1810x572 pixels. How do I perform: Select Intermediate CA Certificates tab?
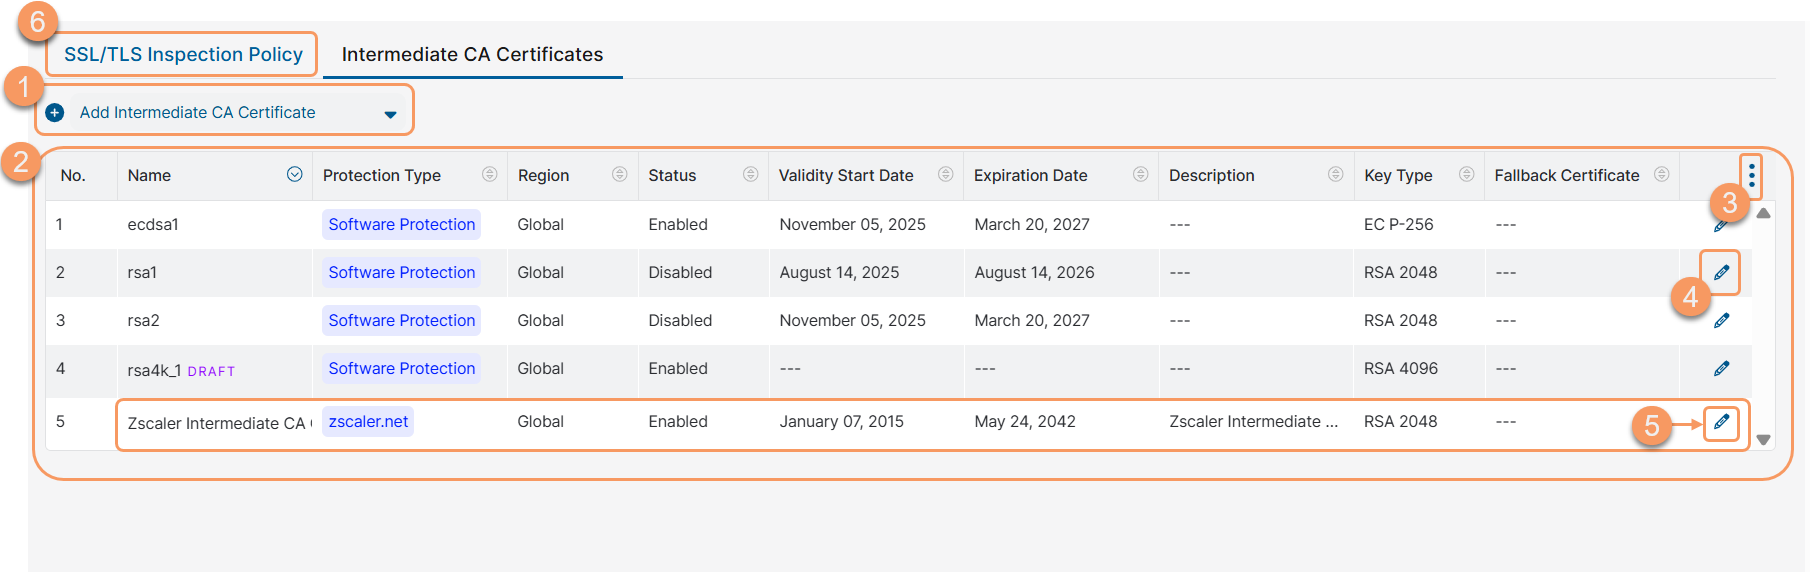pyautogui.click(x=472, y=54)
